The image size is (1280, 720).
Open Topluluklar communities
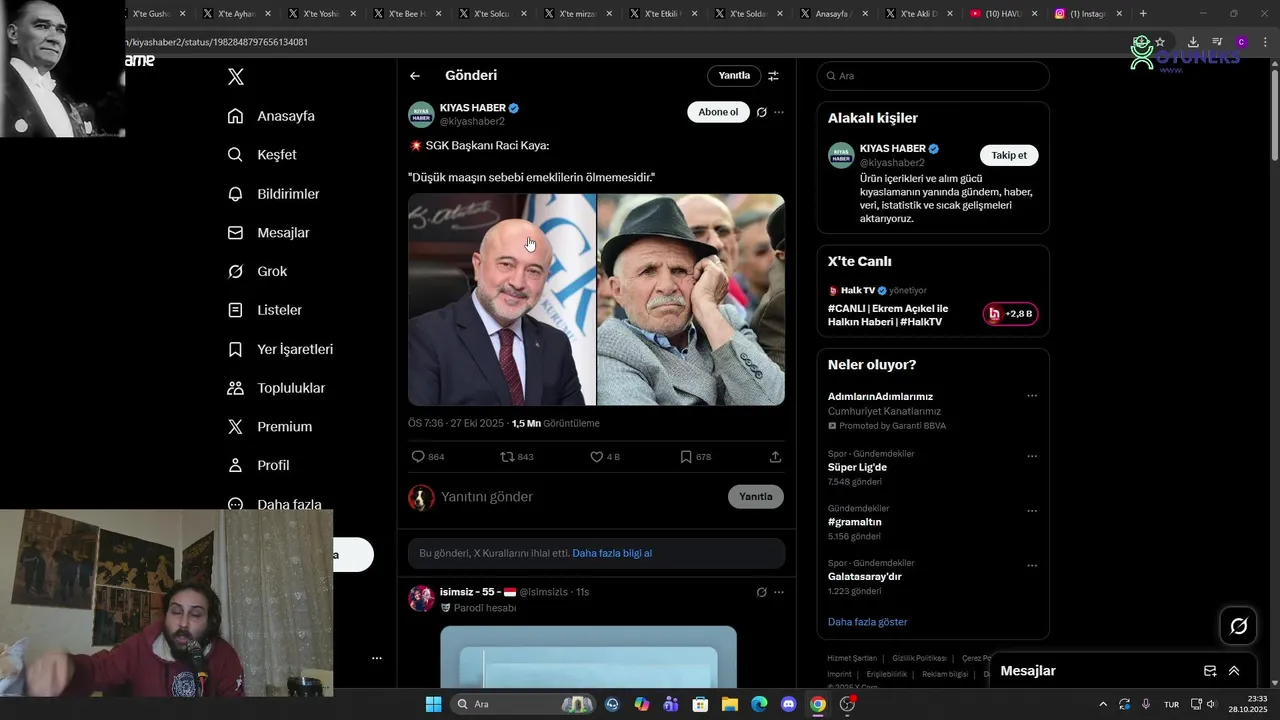tap(276, 388)
